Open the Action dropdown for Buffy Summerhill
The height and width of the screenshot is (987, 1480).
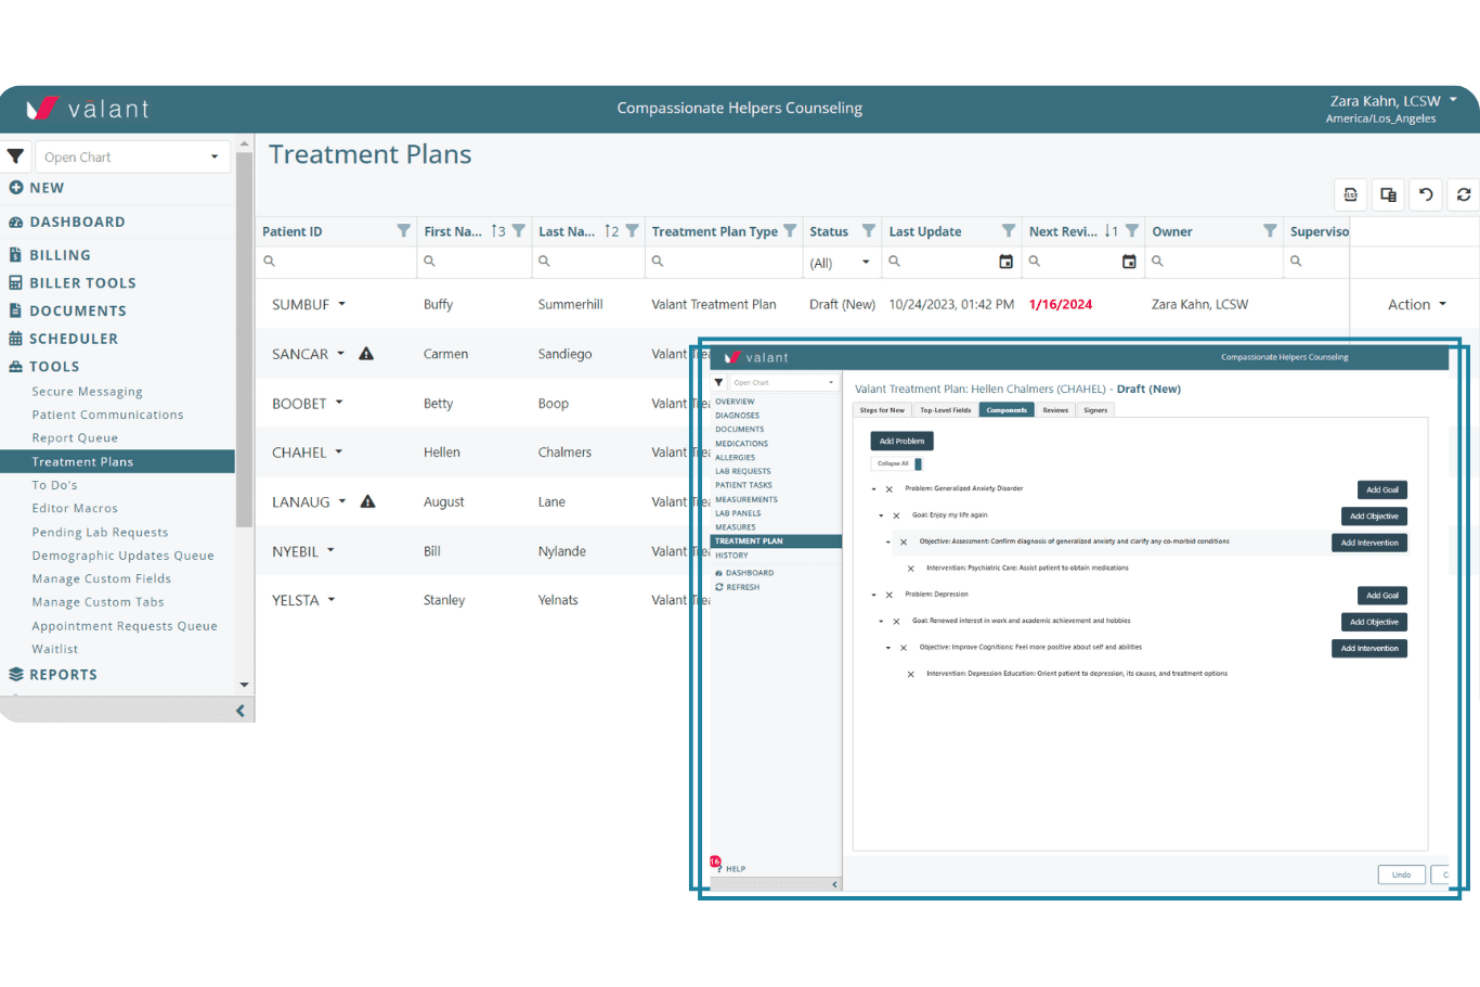(1413, 304)
